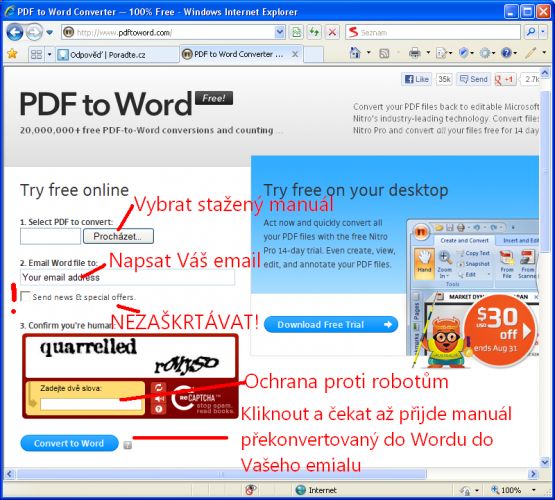Click the vertical scrollbar up arrow

(x=545, y=73)
